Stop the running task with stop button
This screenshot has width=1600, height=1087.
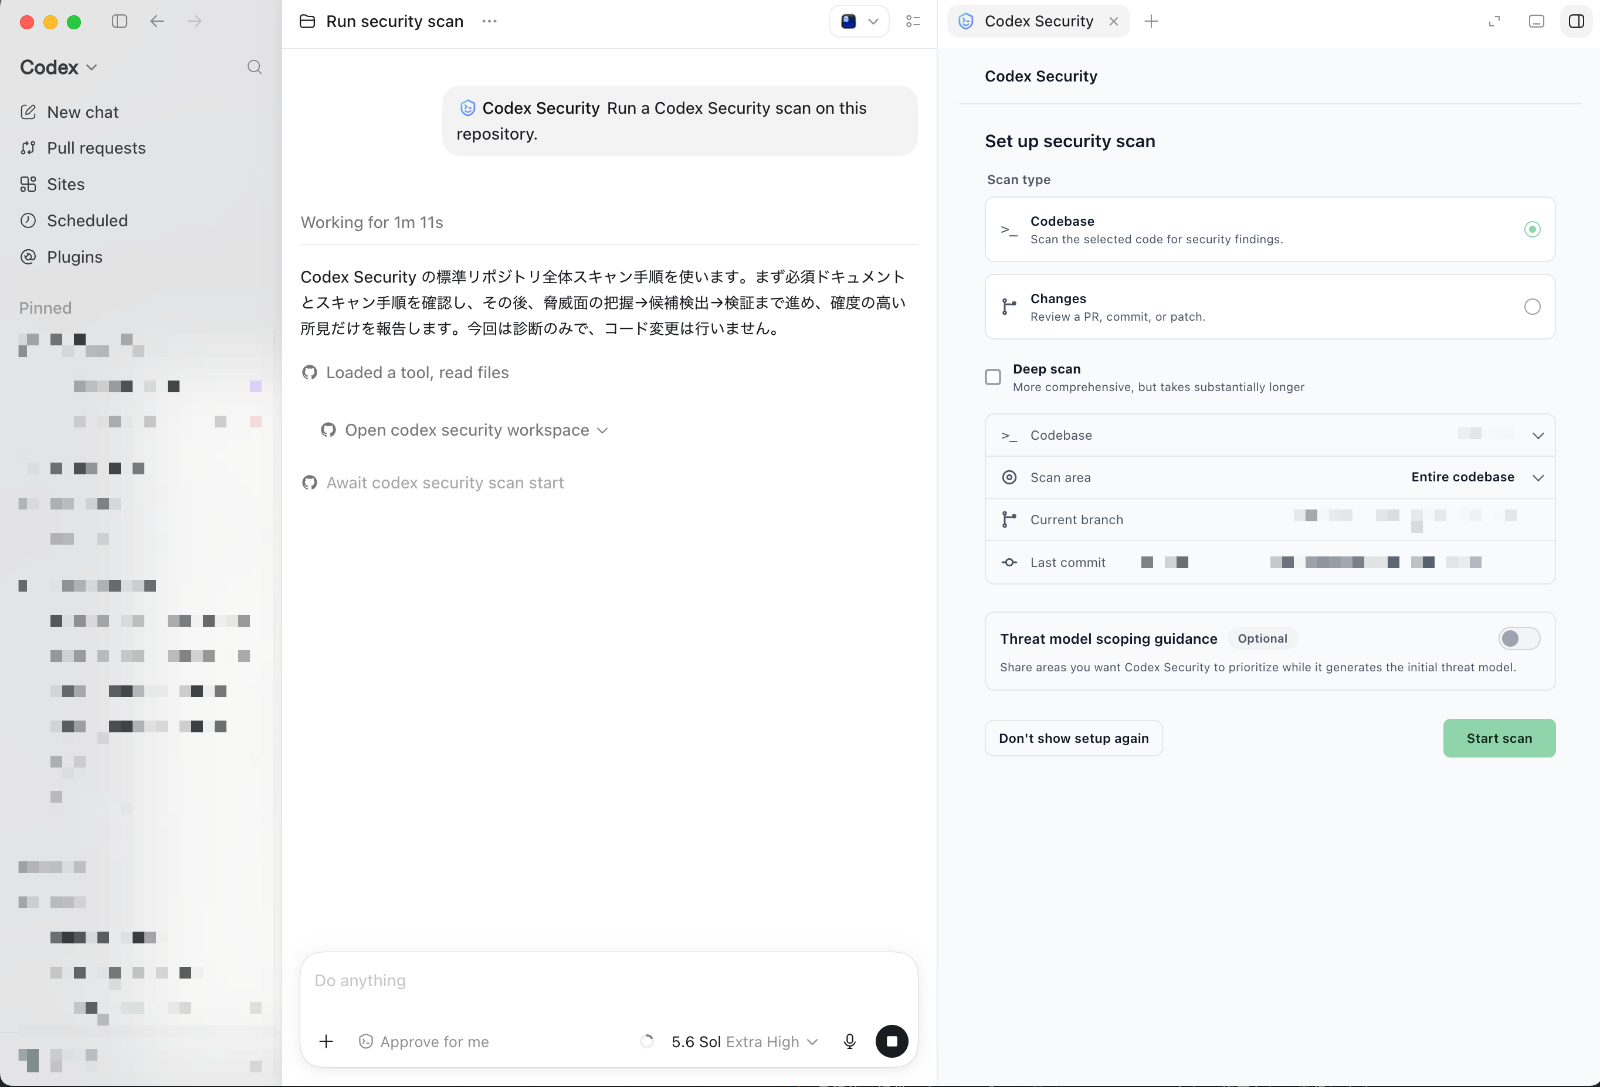point(892,1041)
